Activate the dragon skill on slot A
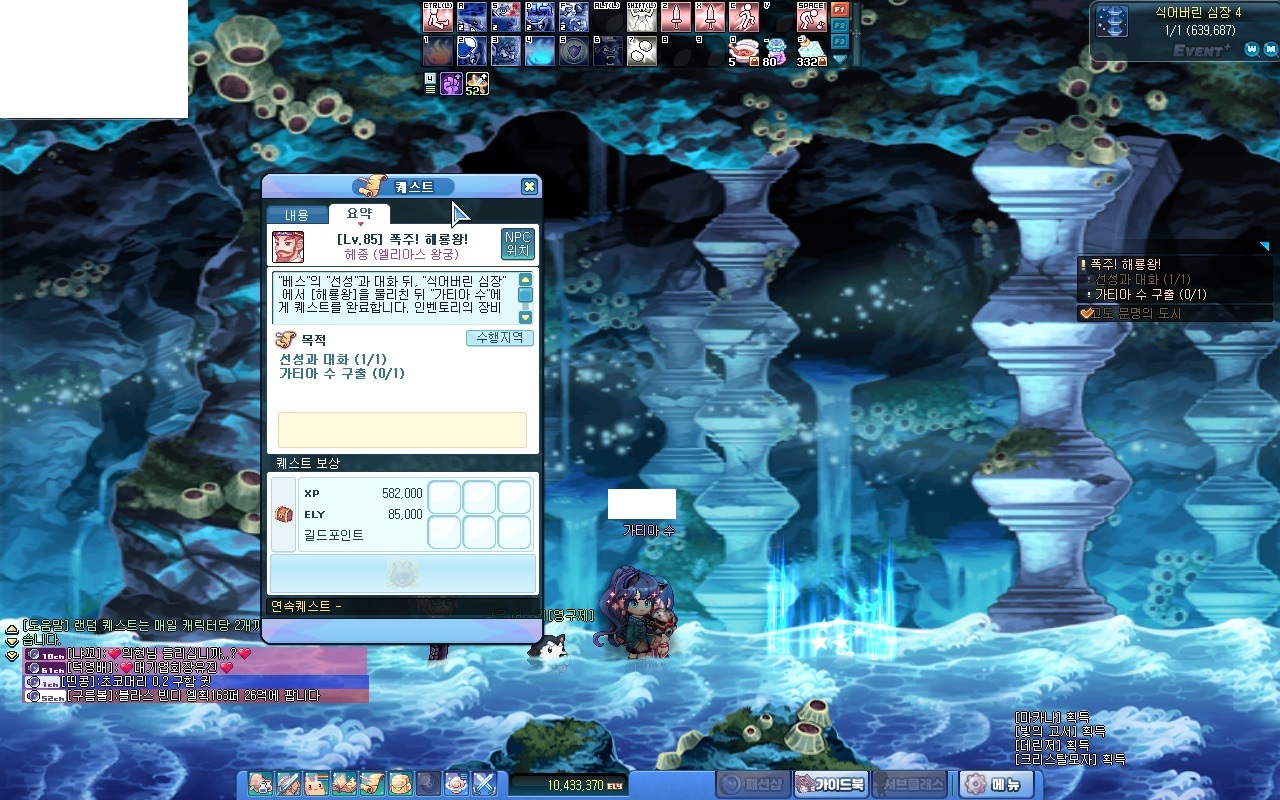The height and width of the screenshot is (800, 1280). 472,17
